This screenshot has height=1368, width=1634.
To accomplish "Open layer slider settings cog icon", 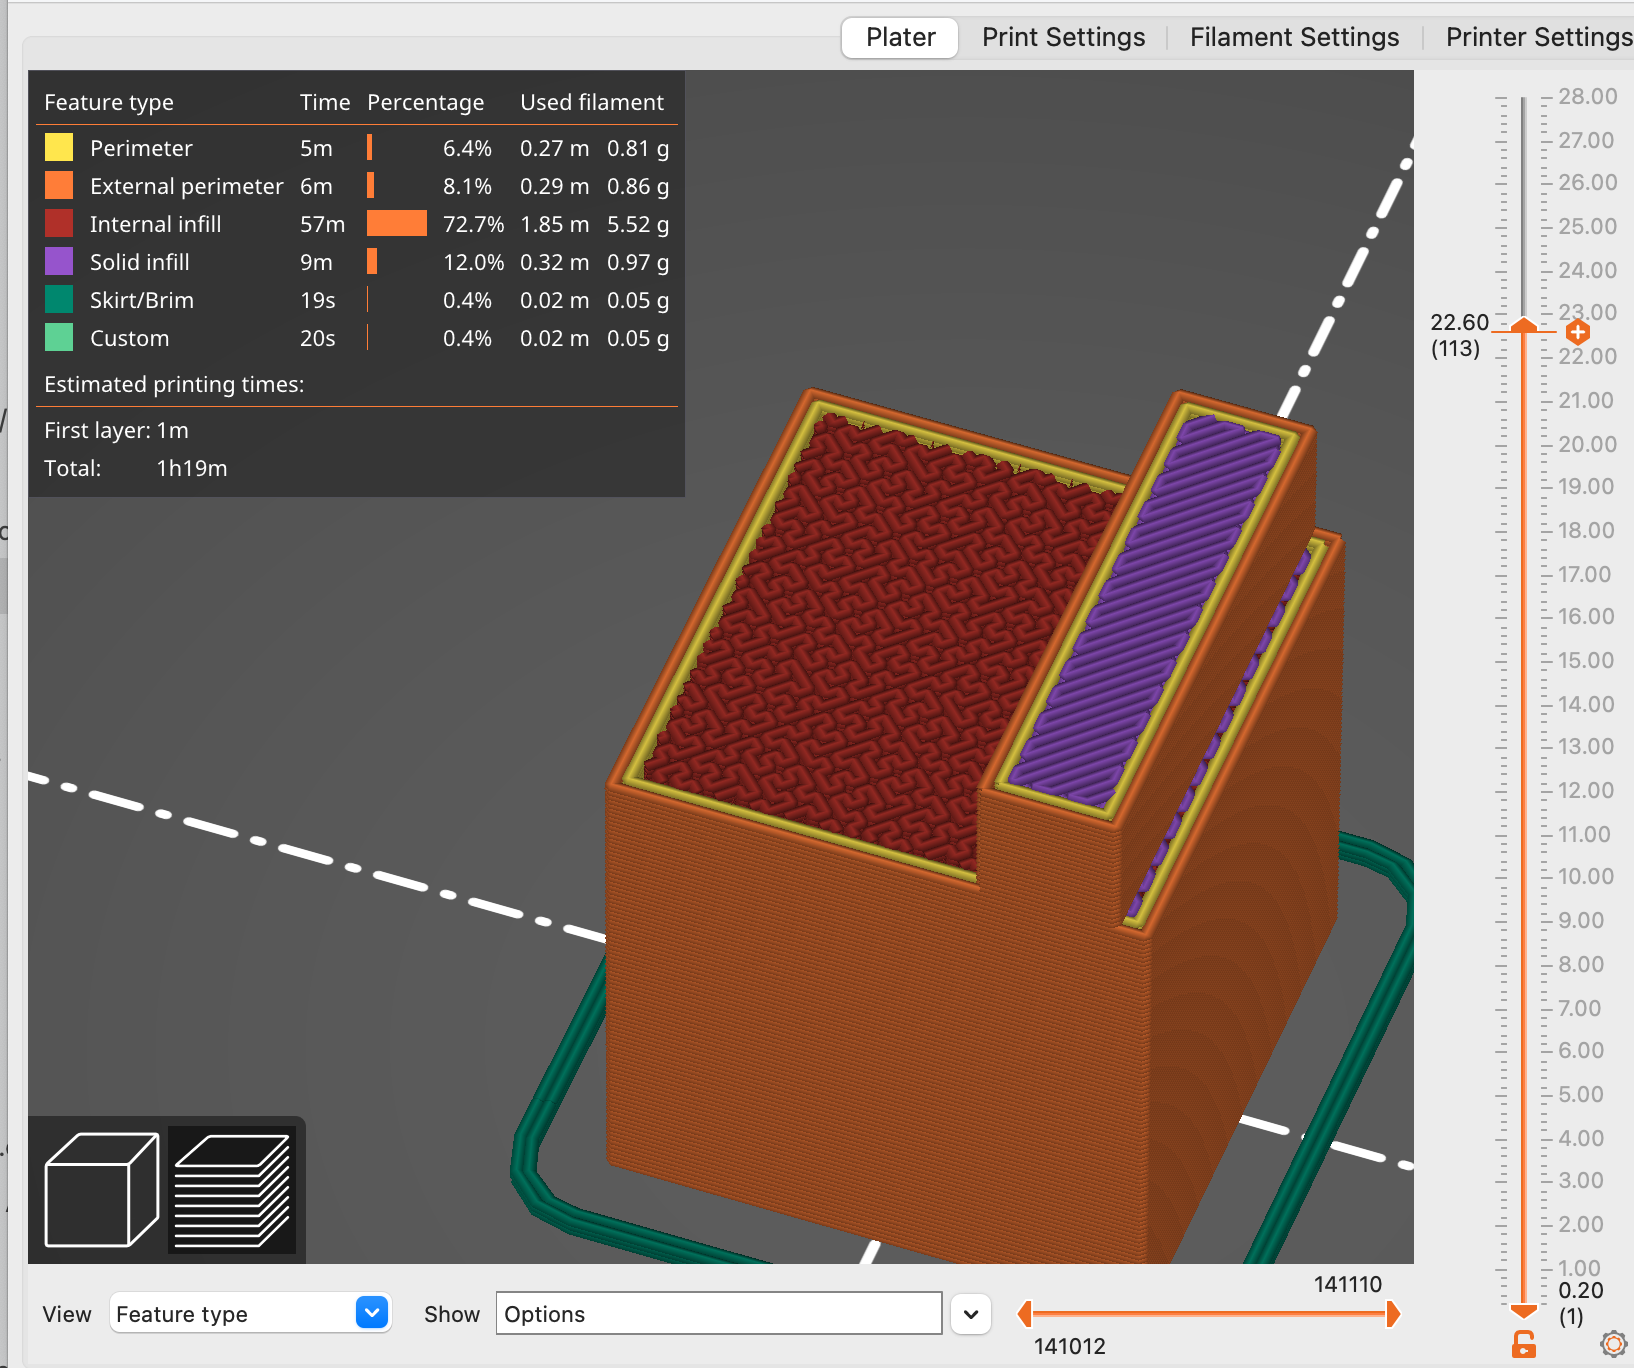I will tap(1613, 1344).
